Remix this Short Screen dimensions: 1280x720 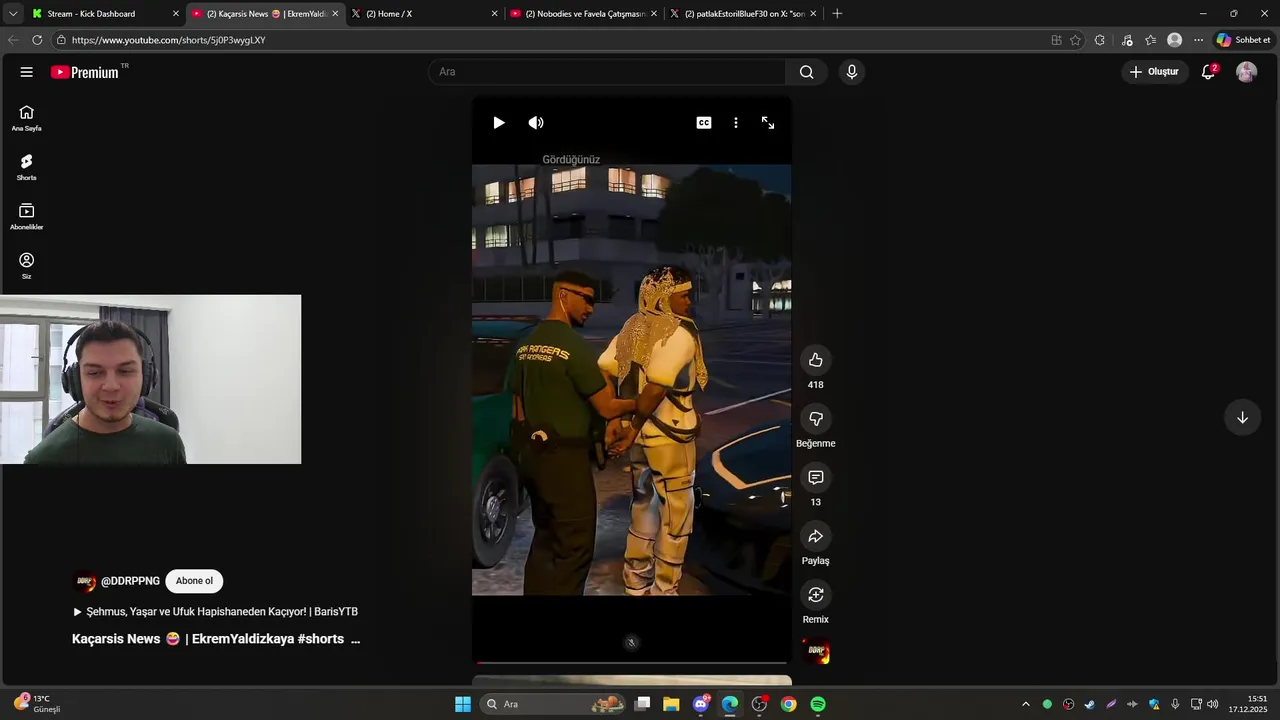pyautogui.click(x=816, y=595)
